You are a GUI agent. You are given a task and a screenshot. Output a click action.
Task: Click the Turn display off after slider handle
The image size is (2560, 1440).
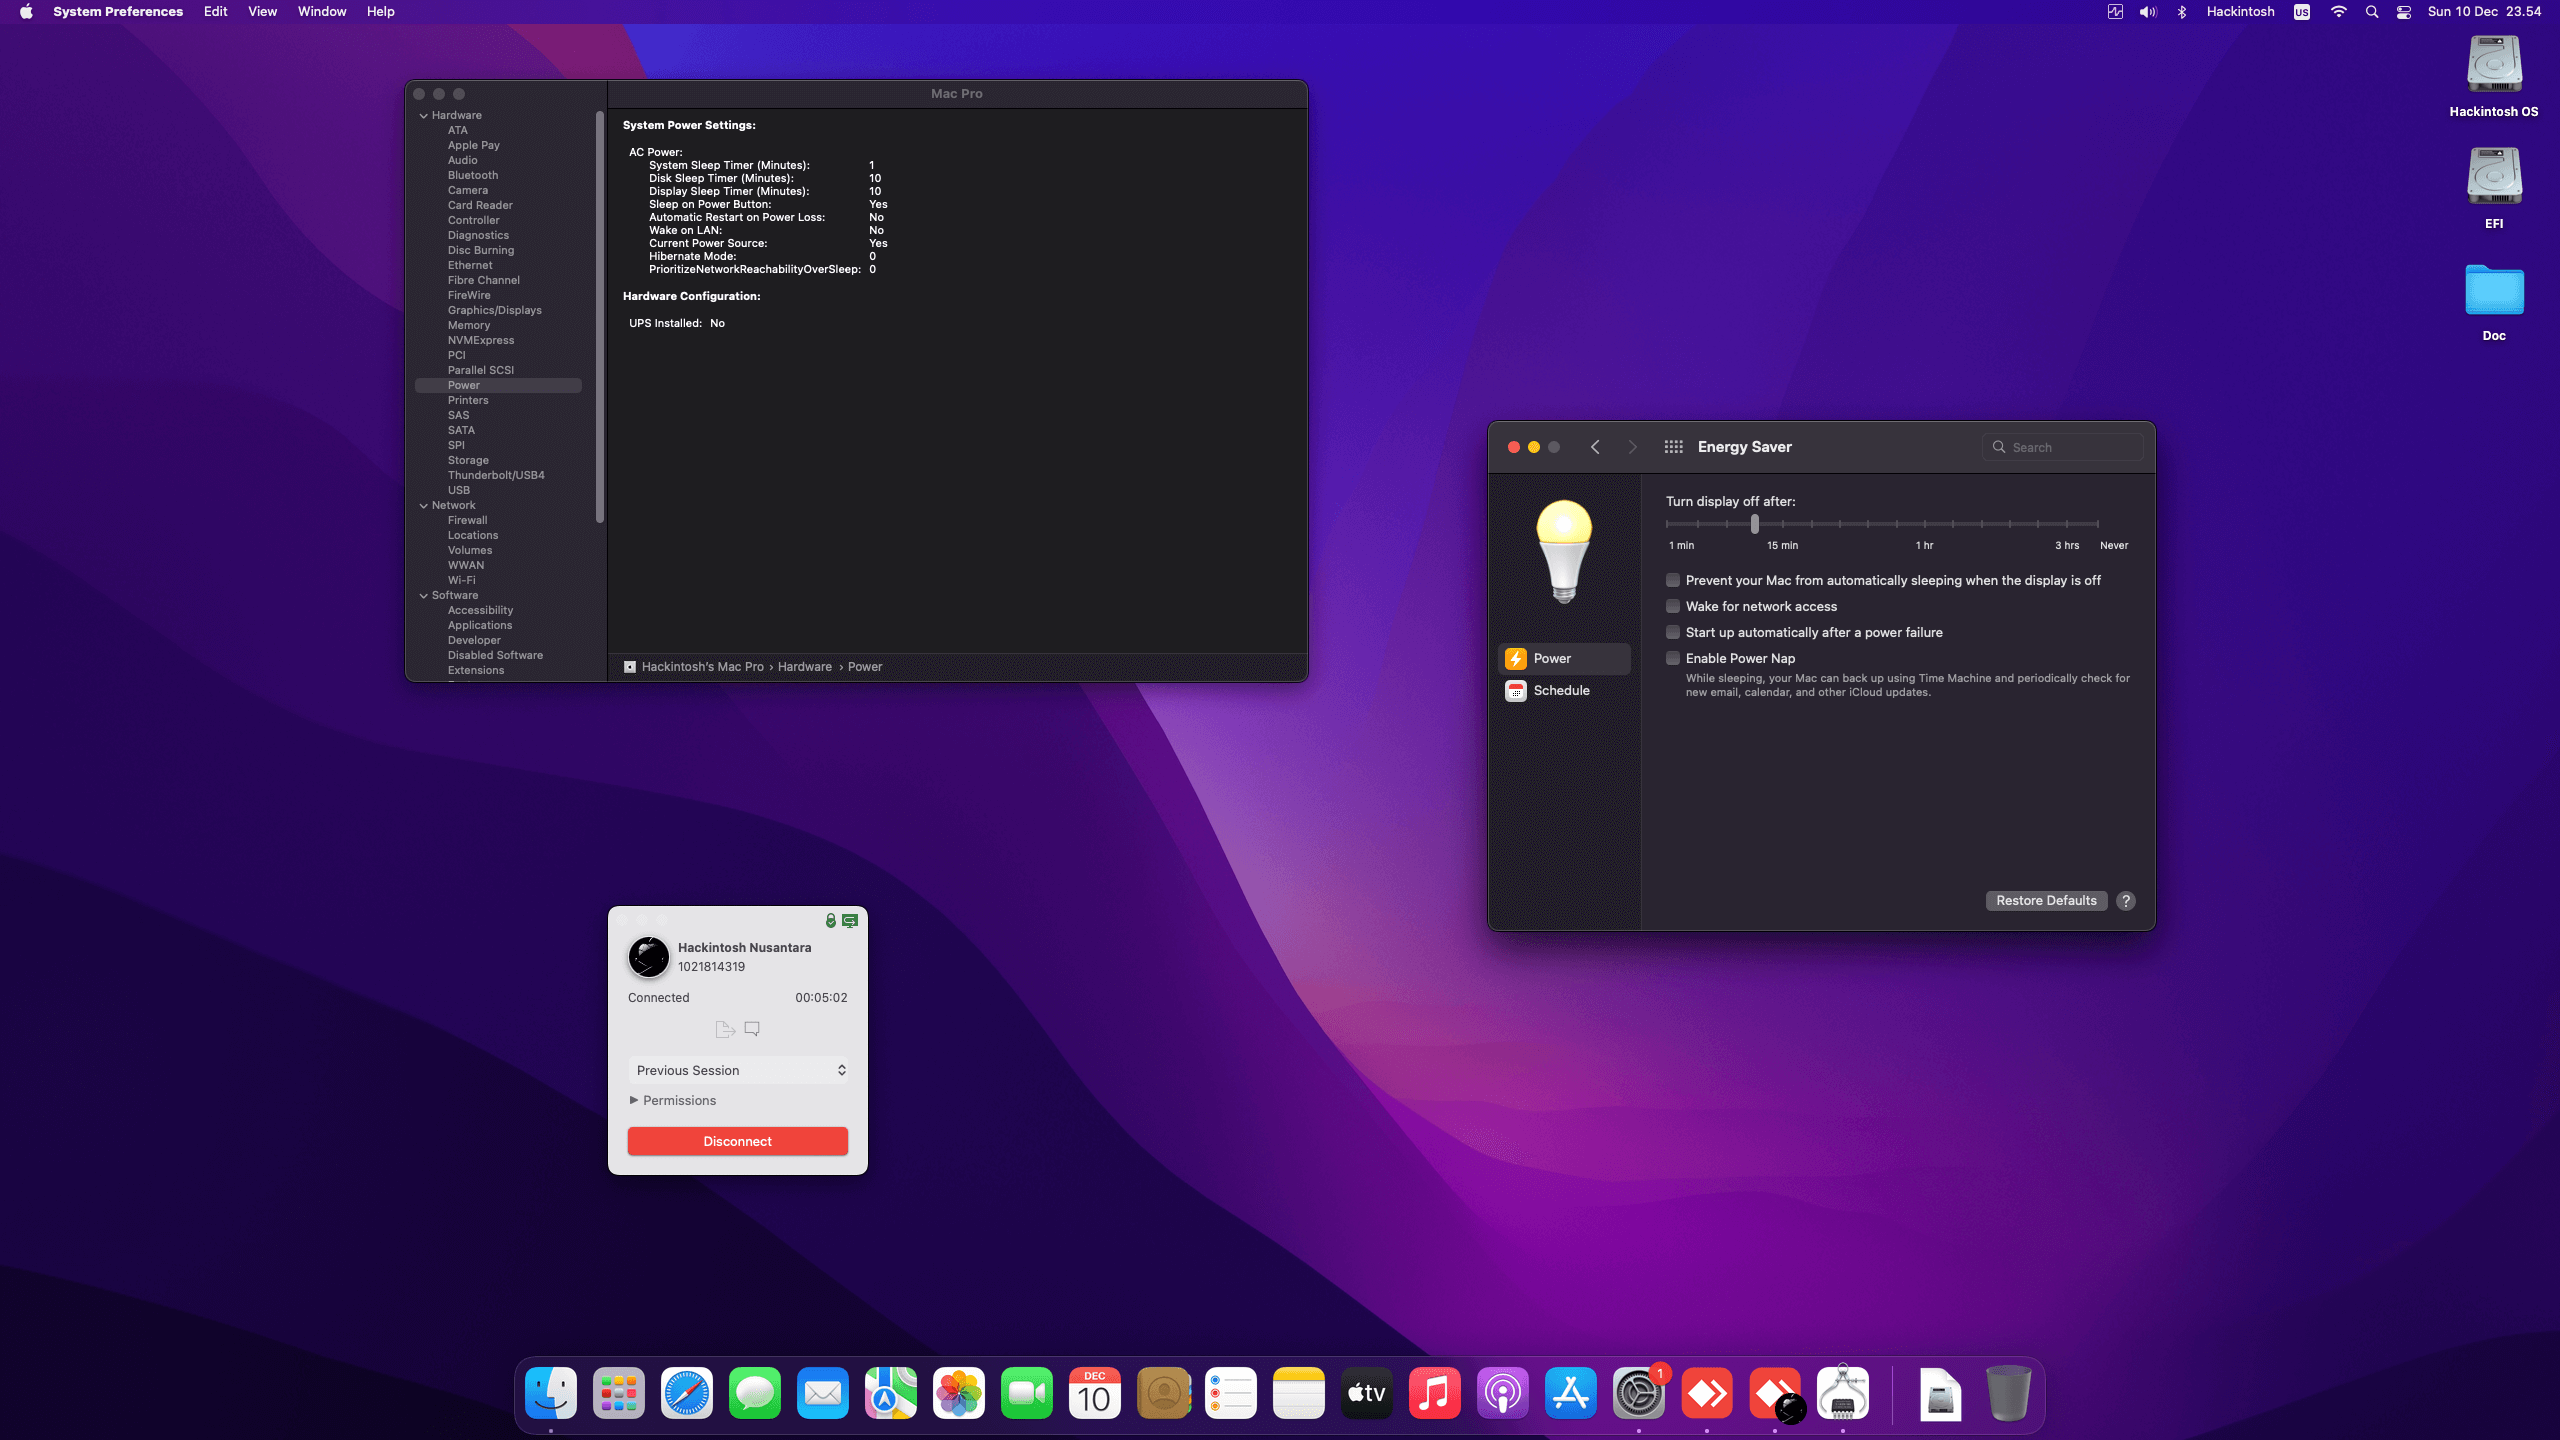1755,523
